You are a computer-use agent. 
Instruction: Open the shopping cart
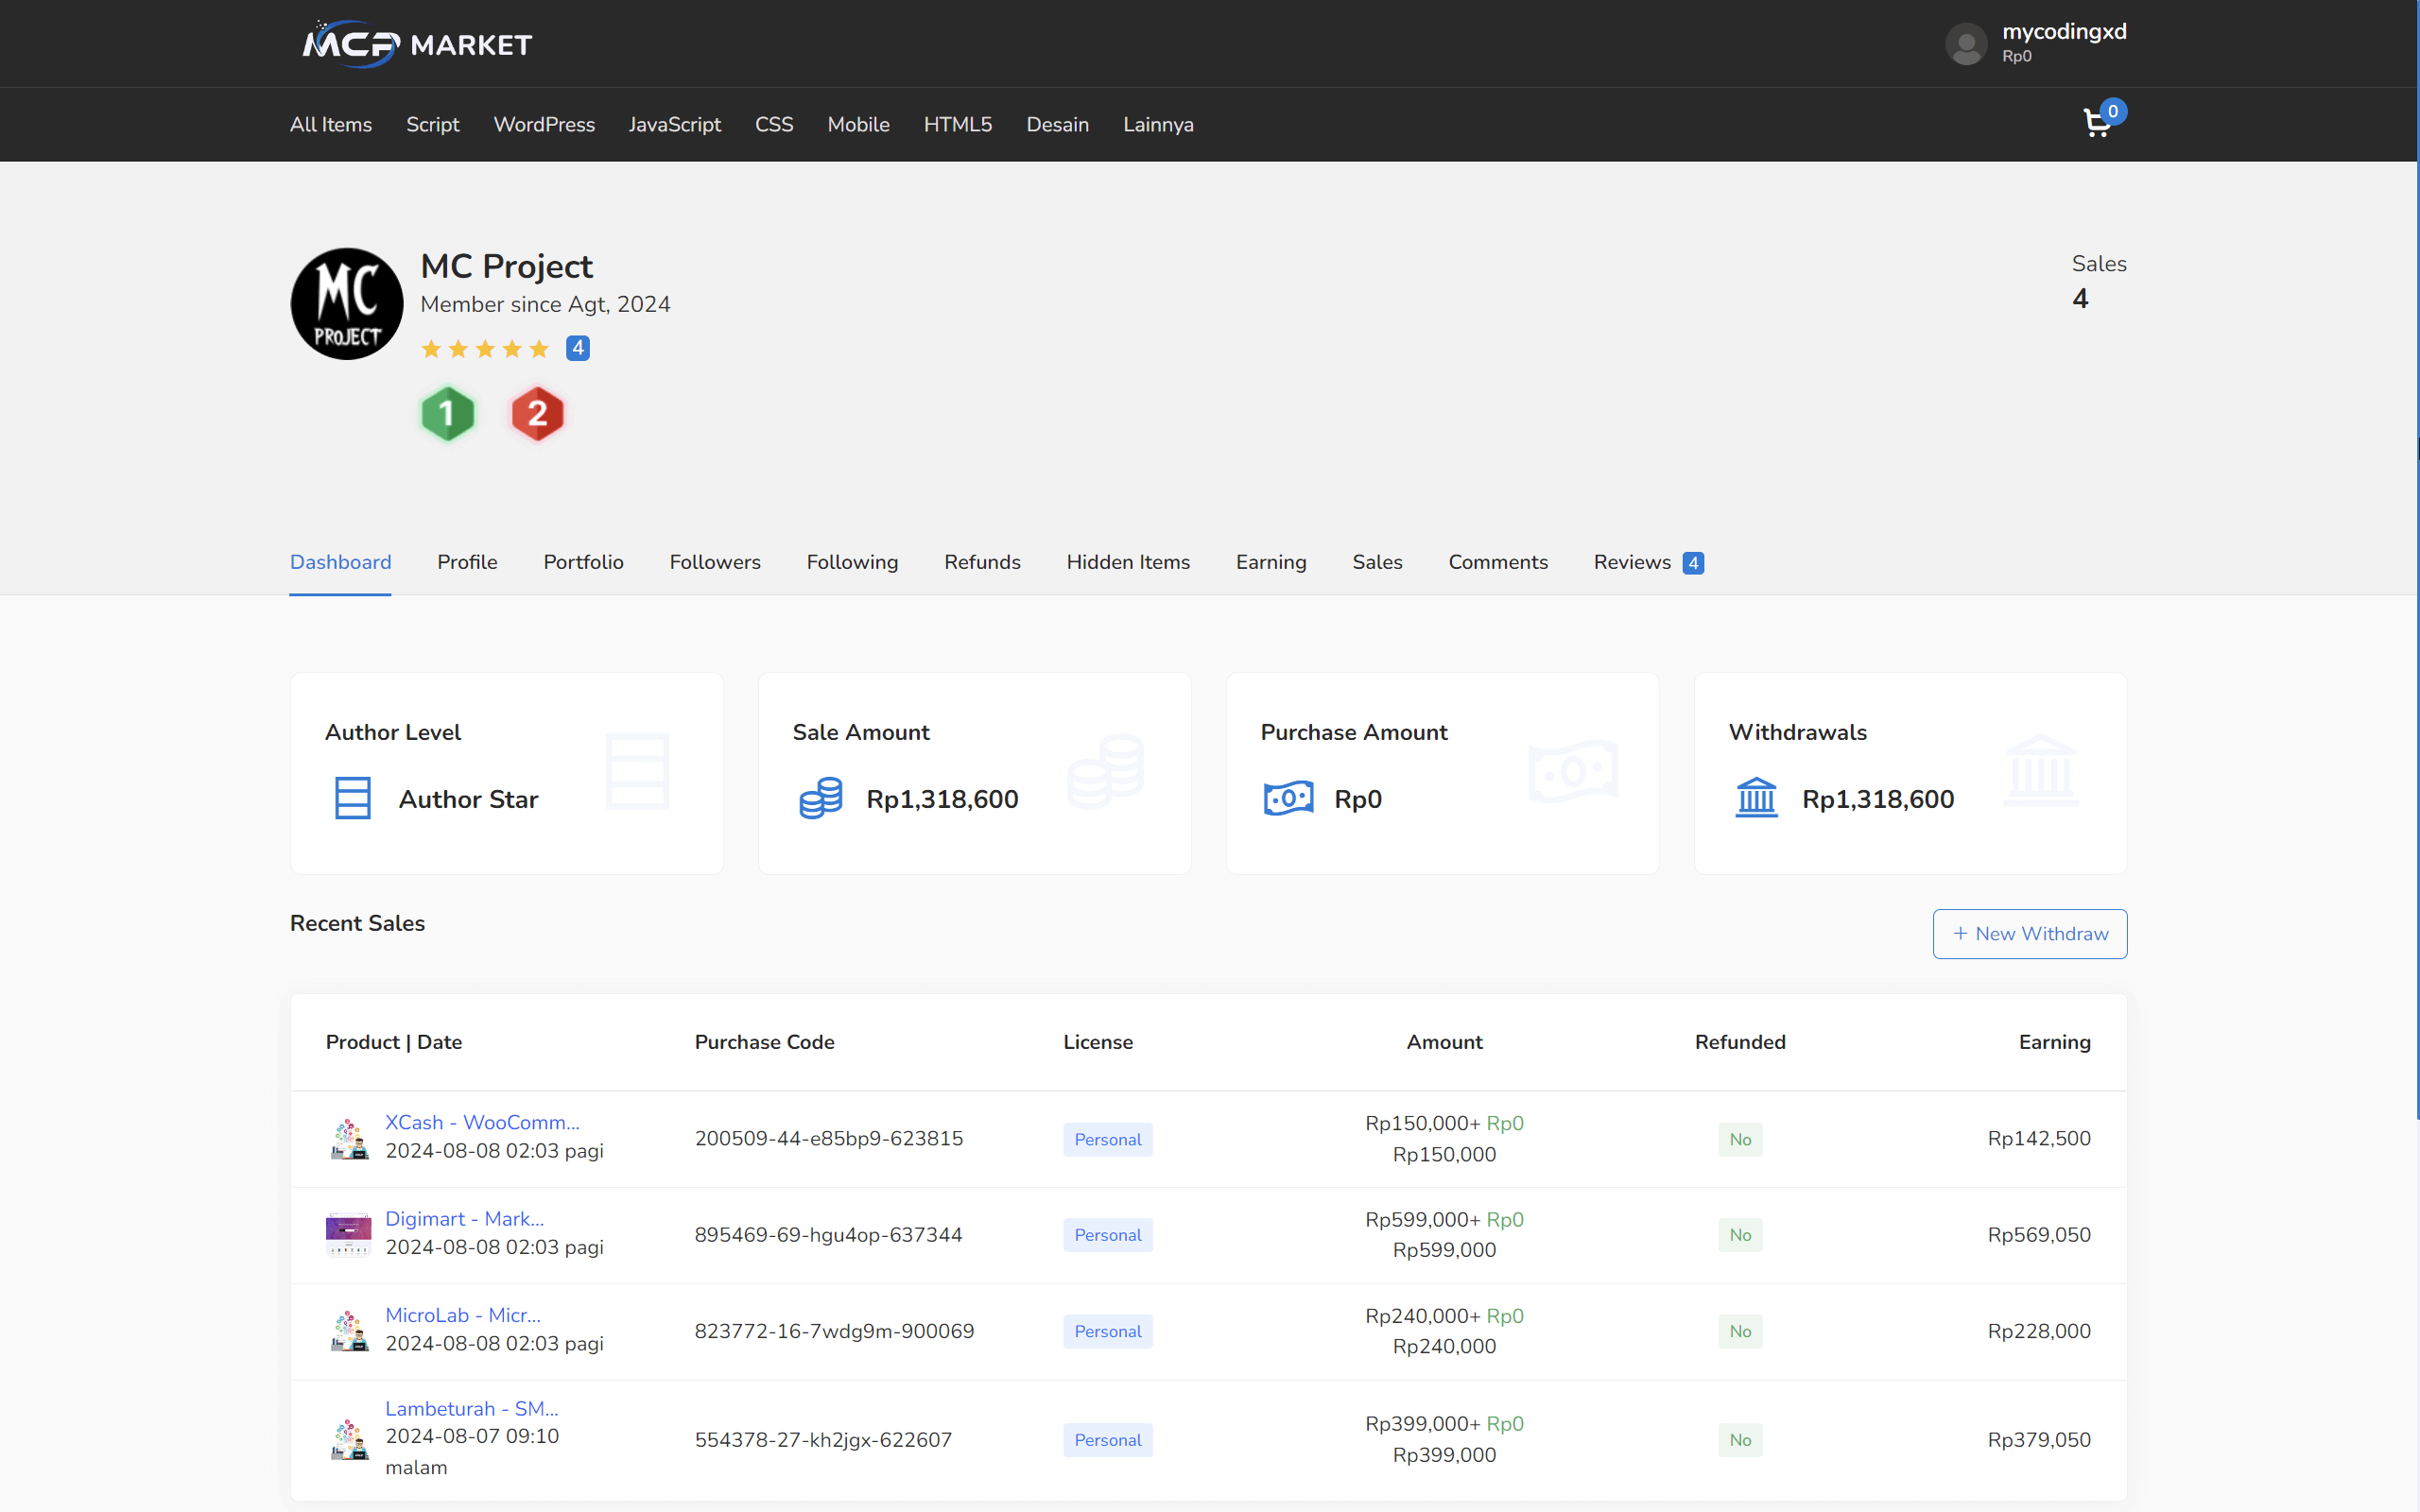(x=2097, y=122)
